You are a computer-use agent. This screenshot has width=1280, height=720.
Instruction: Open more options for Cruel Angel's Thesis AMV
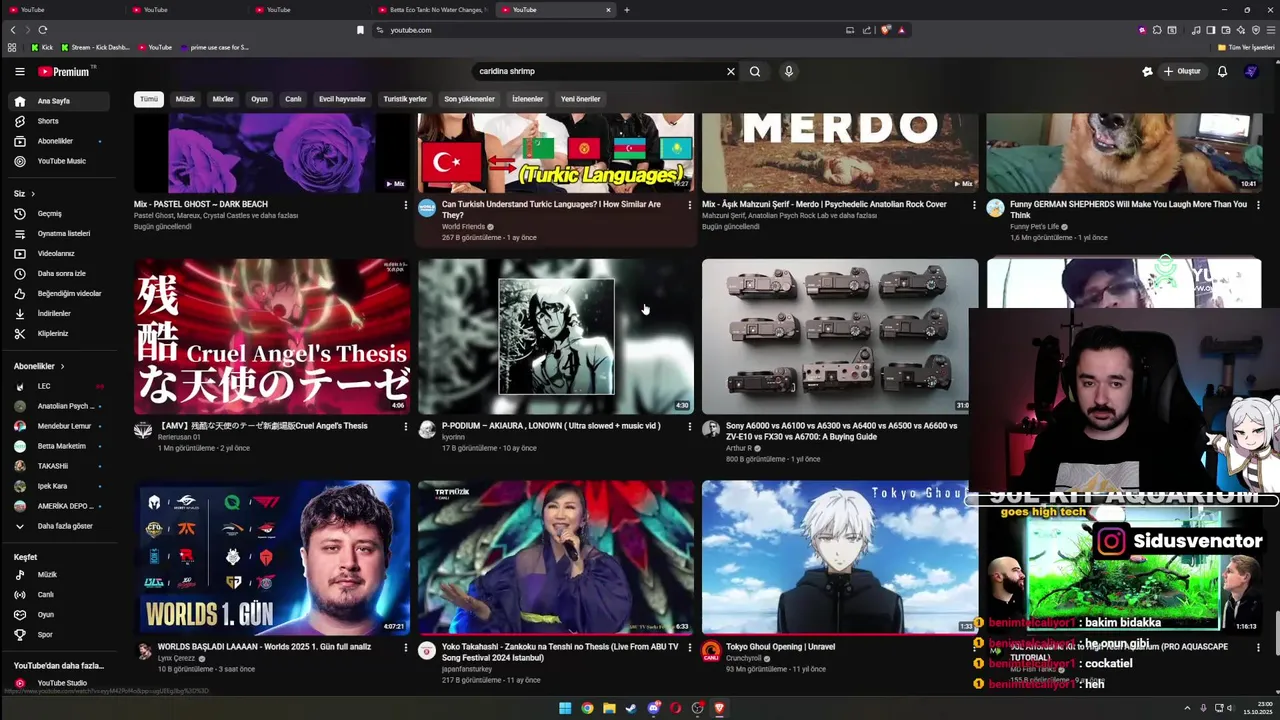[405, 427]
